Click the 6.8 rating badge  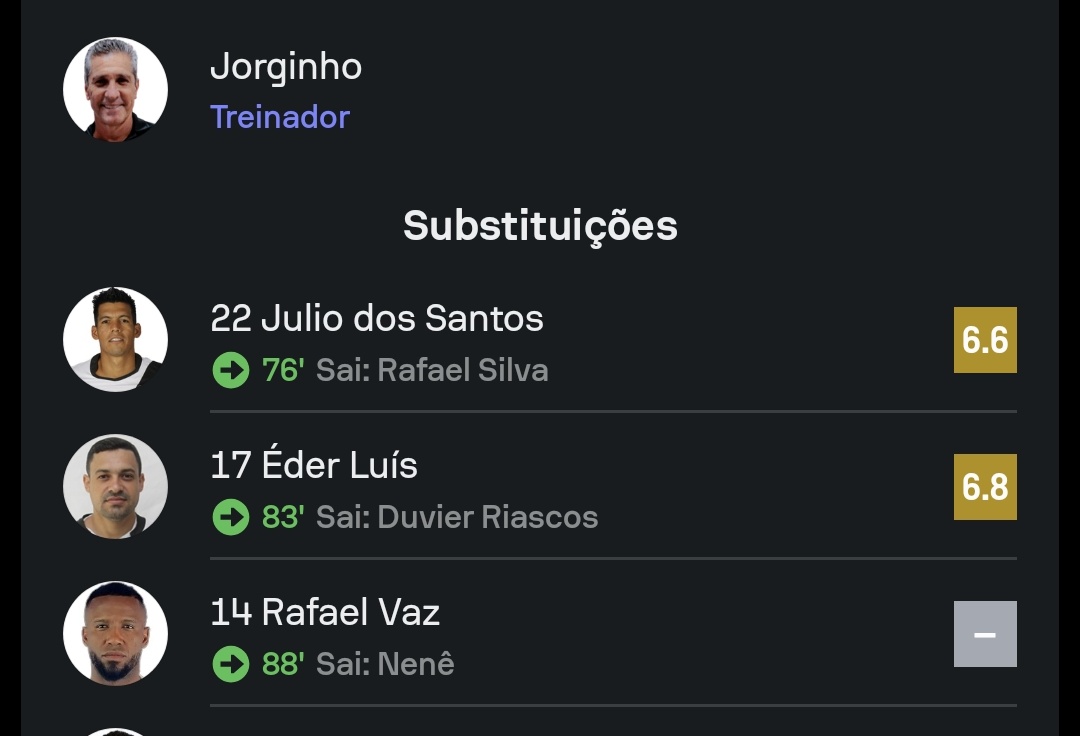985,487
